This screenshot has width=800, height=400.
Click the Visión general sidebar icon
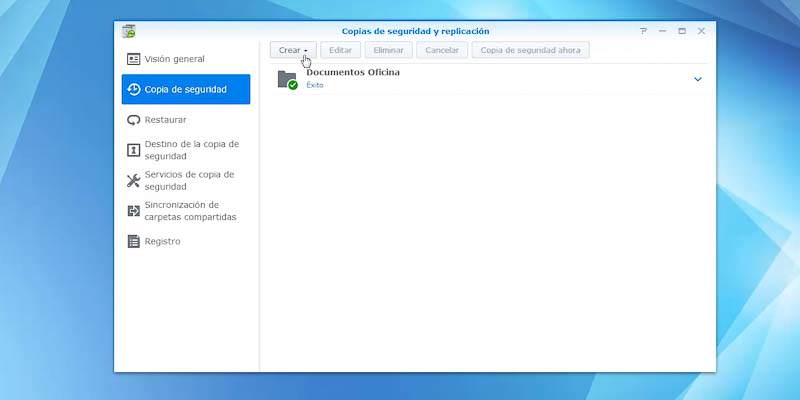pyautogui.click(x=133, y=59)
